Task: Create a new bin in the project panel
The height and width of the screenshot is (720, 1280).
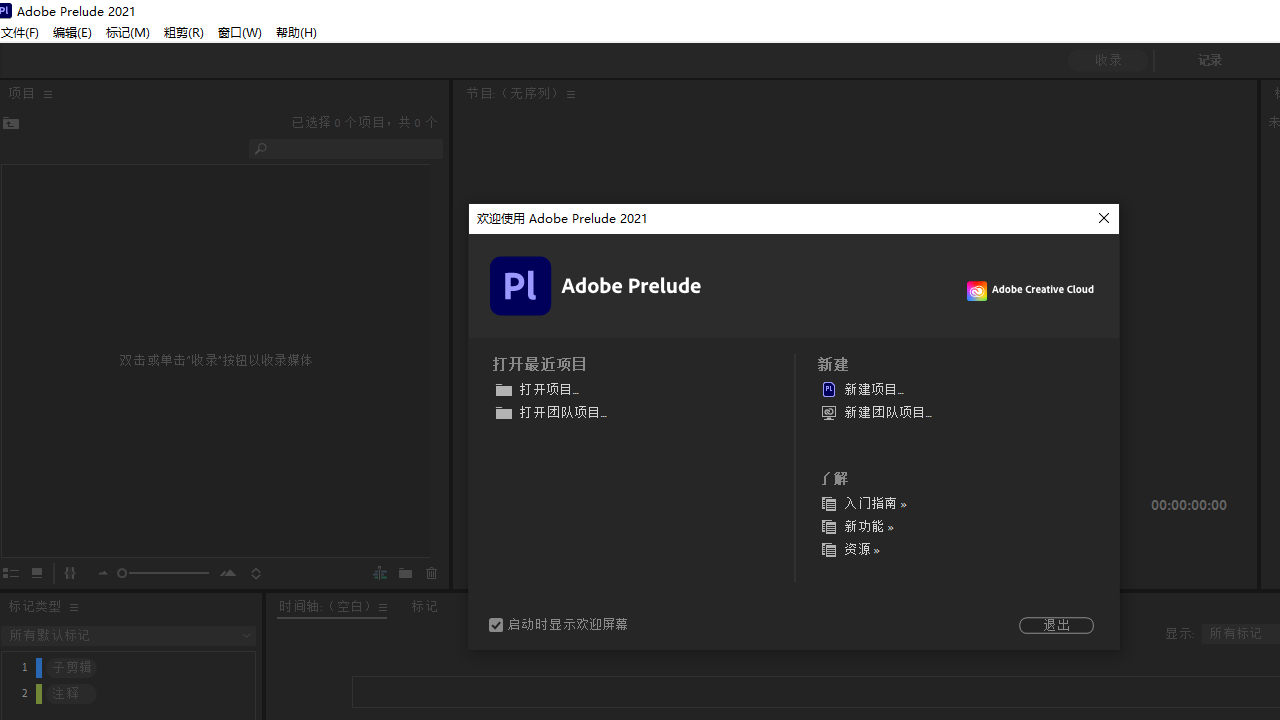Action: click(x=405, y=573)
